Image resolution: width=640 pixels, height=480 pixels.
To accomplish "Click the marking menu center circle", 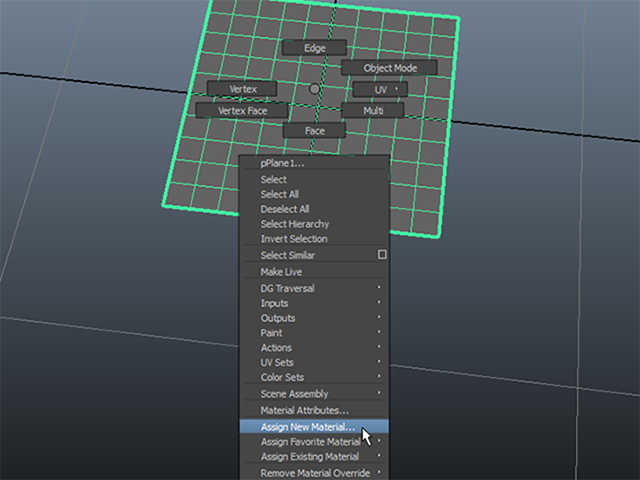I will point(314,89).
